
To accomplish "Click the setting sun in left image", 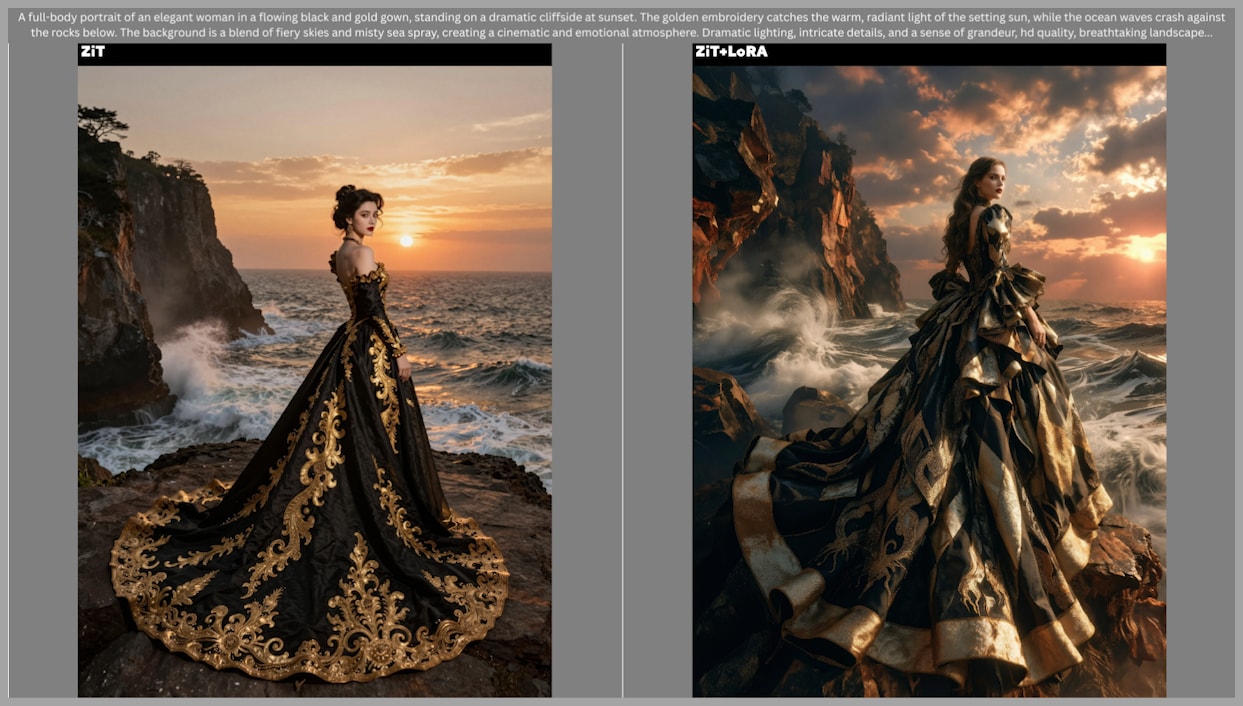I will click(406, 241).
